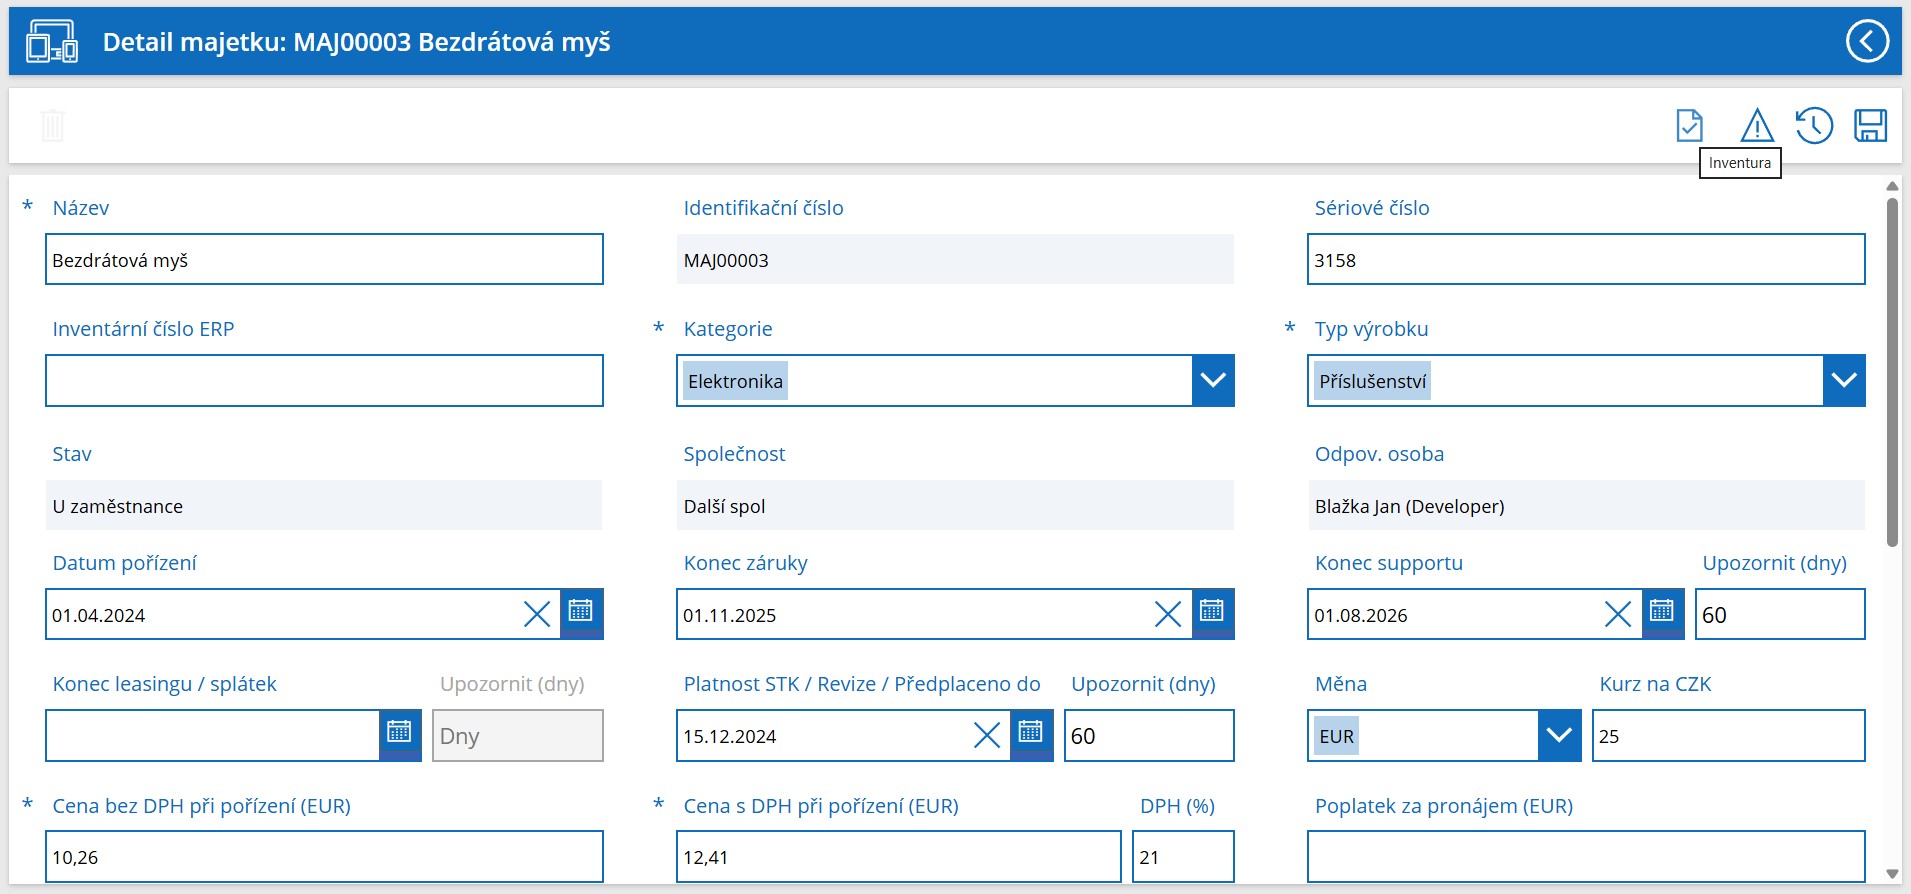Clear the Konec supportu date

(x=1618, y=614)
